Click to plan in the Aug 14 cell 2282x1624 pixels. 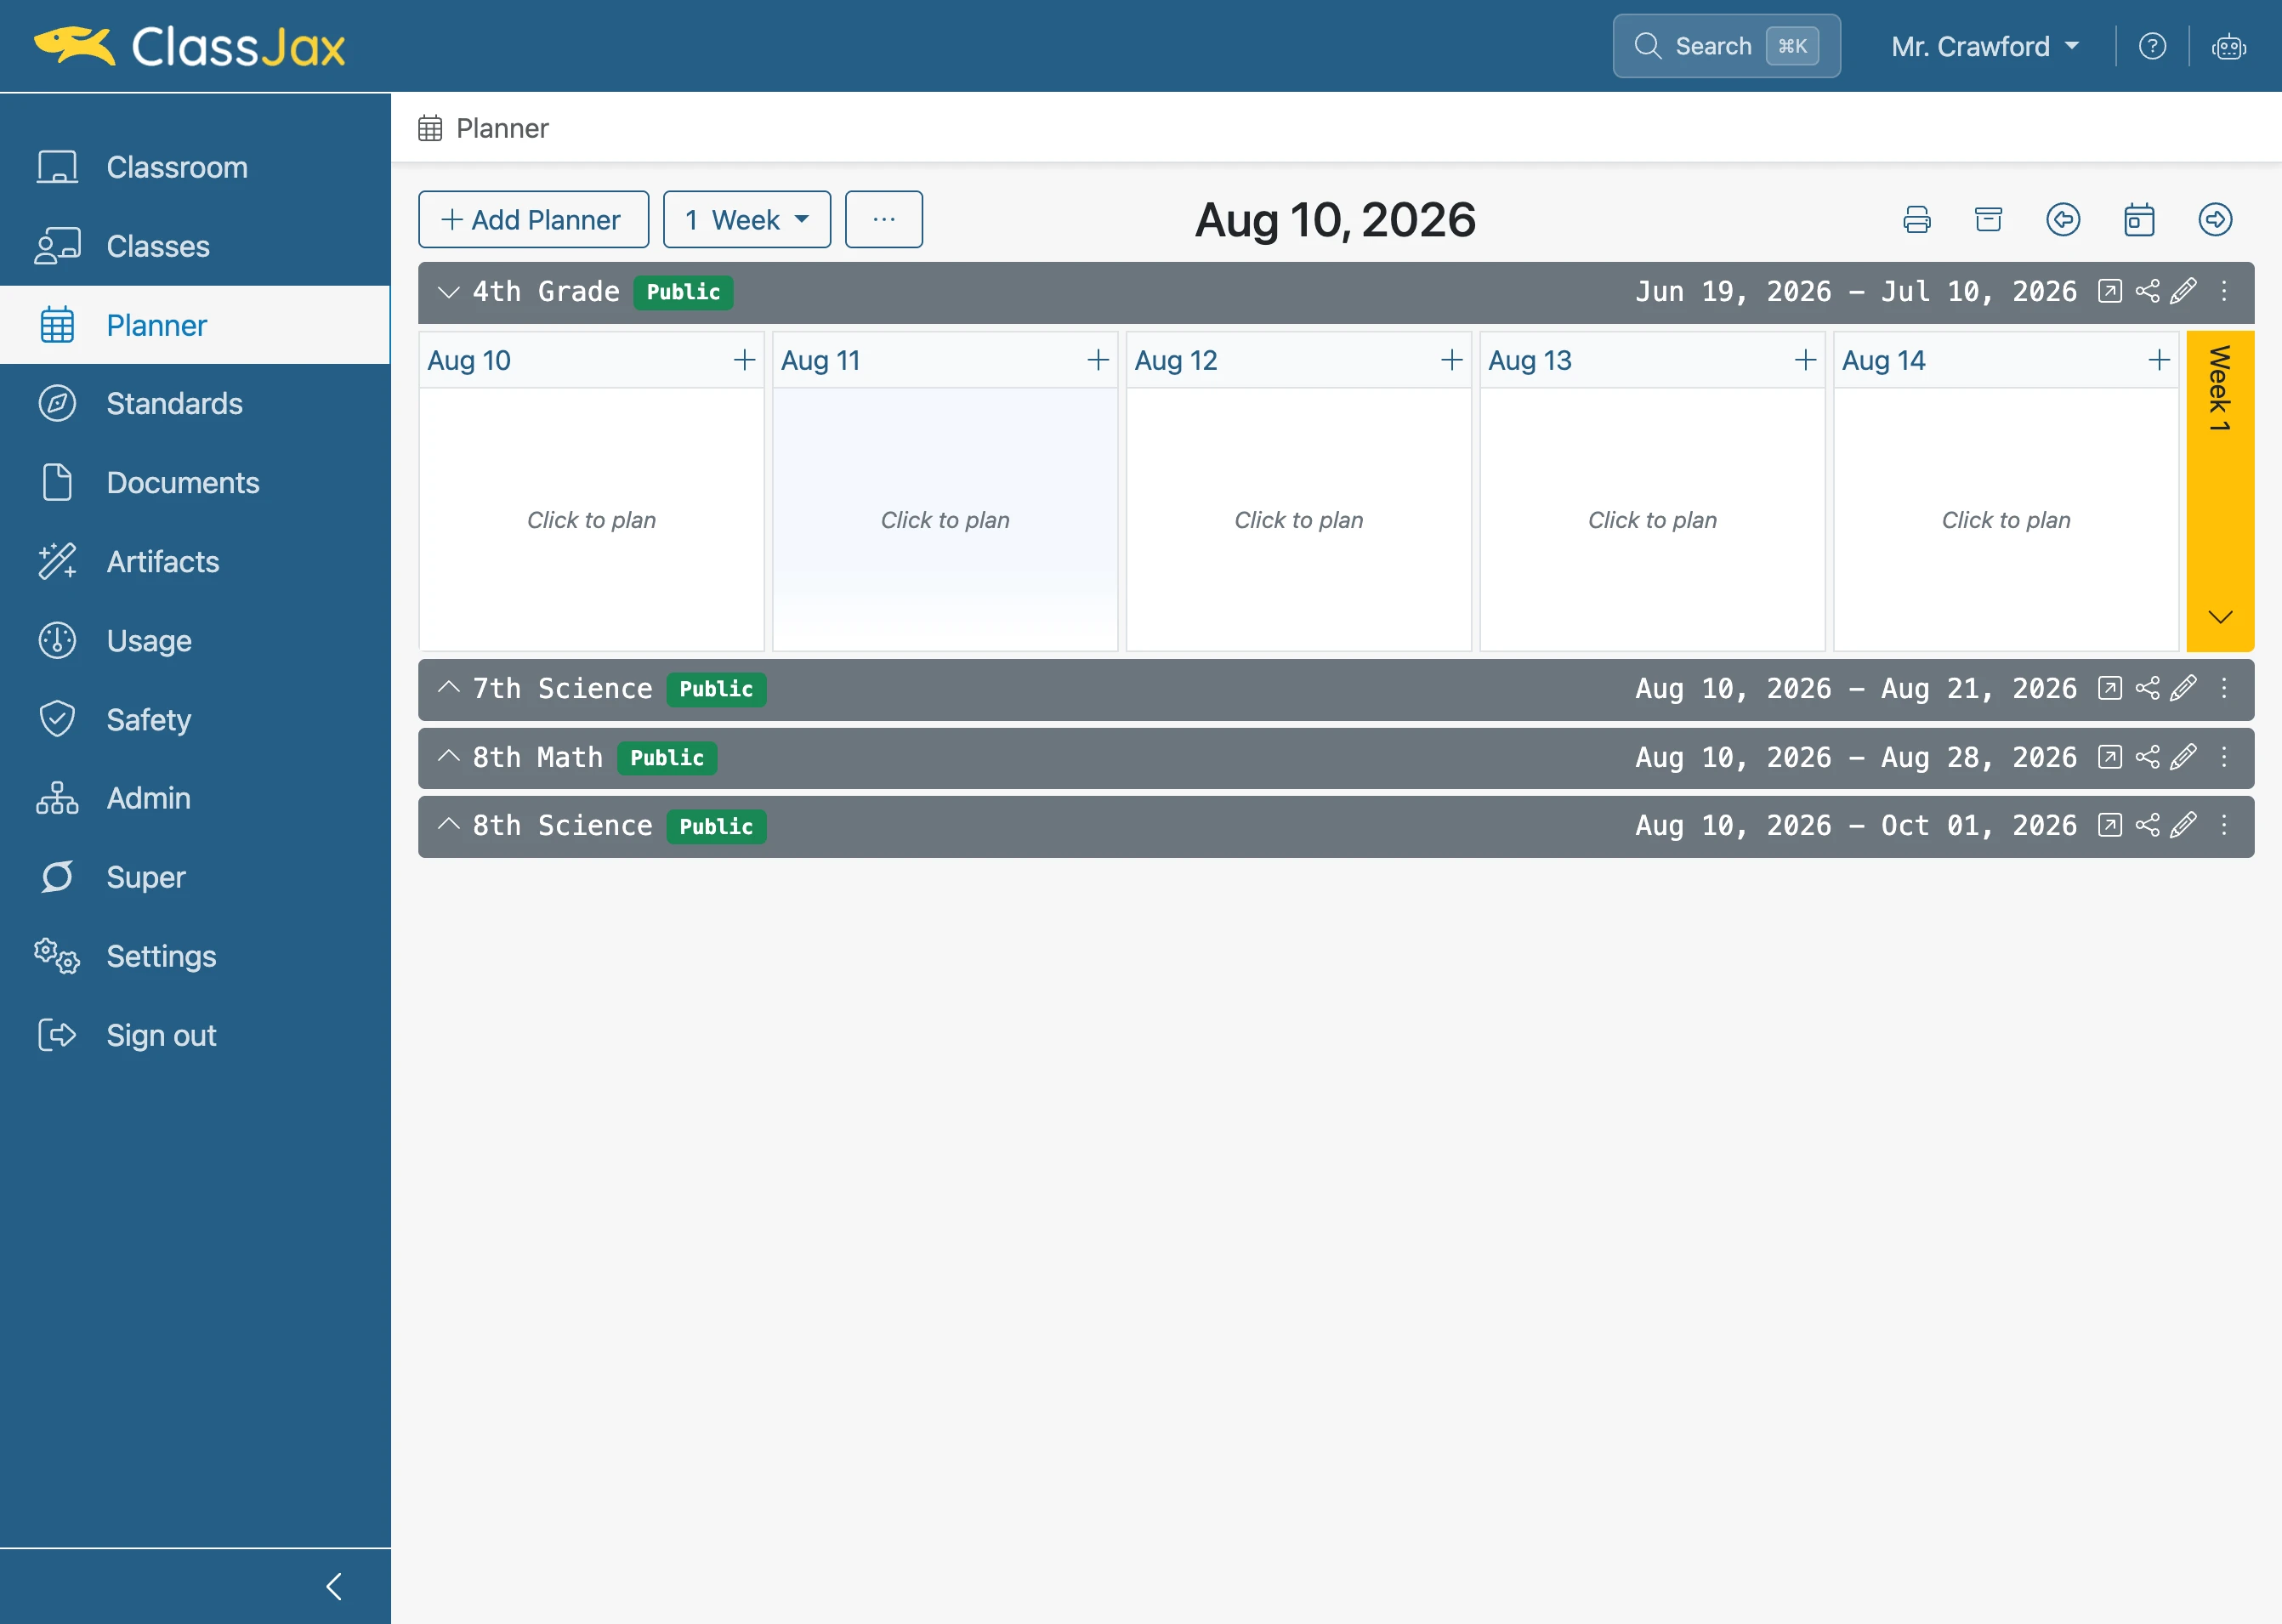2006,520
